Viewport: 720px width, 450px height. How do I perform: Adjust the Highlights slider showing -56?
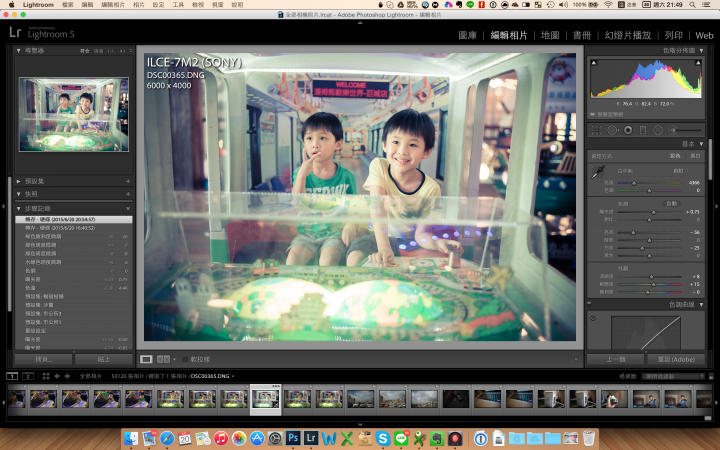633,232
